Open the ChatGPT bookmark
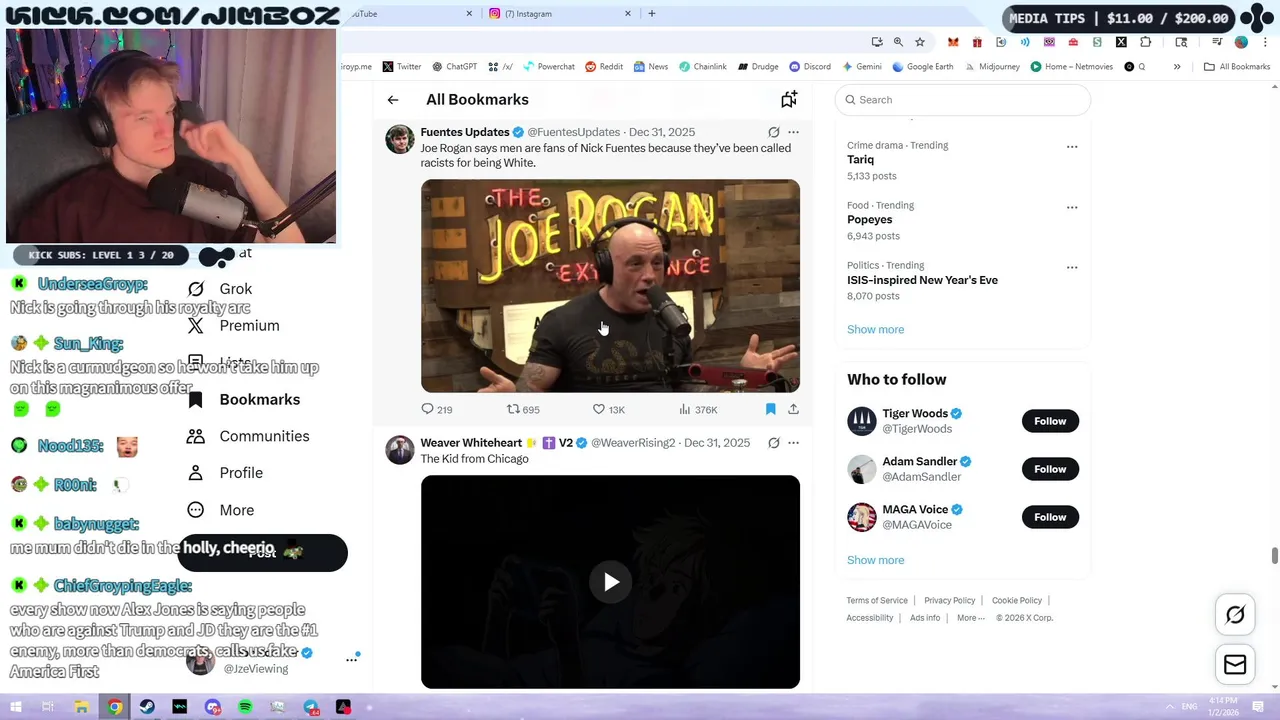The width and height of the screenshot is (1280, 720). [x=454, y=67]
